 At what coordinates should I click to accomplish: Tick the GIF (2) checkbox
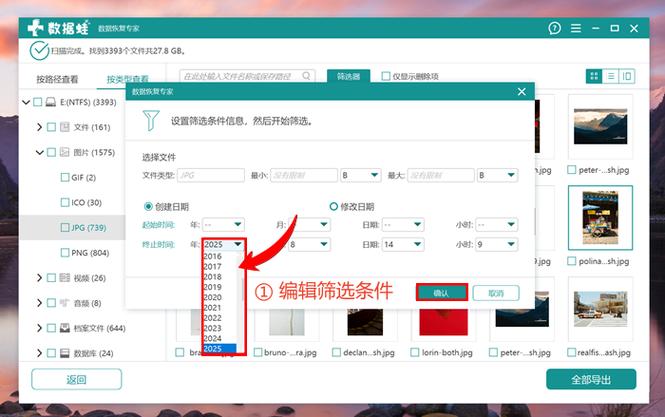tap(65, 177)
